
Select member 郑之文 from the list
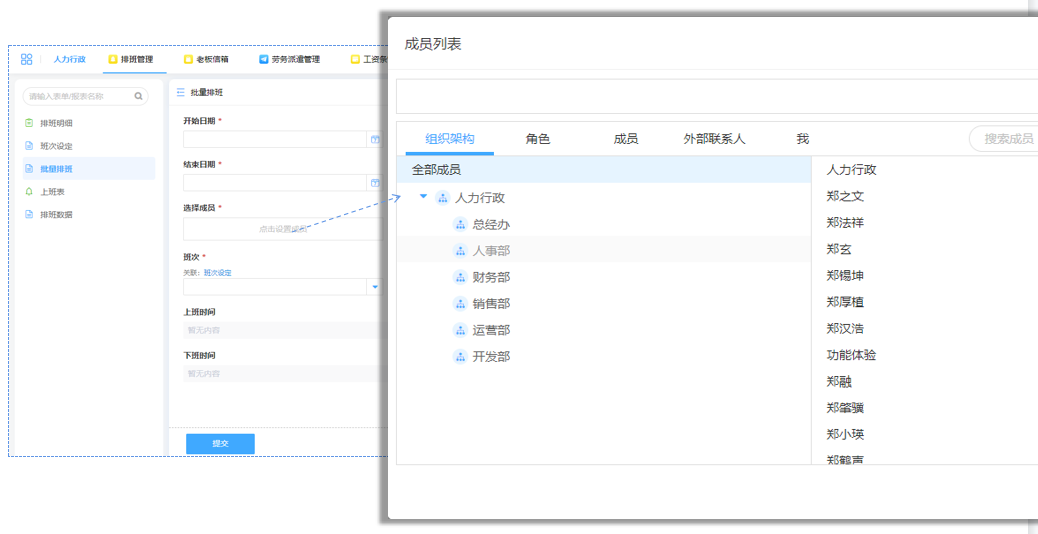[x=845, y=196]
